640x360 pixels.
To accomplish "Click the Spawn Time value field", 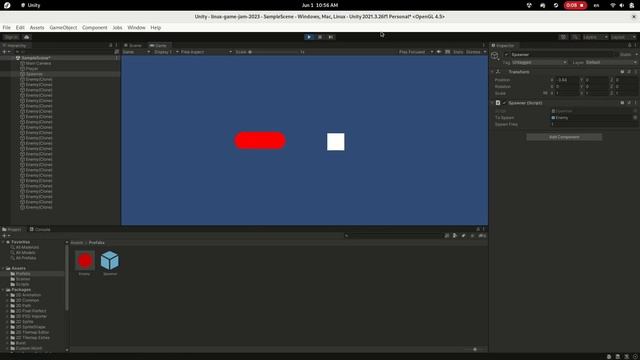I will (594, 124).
